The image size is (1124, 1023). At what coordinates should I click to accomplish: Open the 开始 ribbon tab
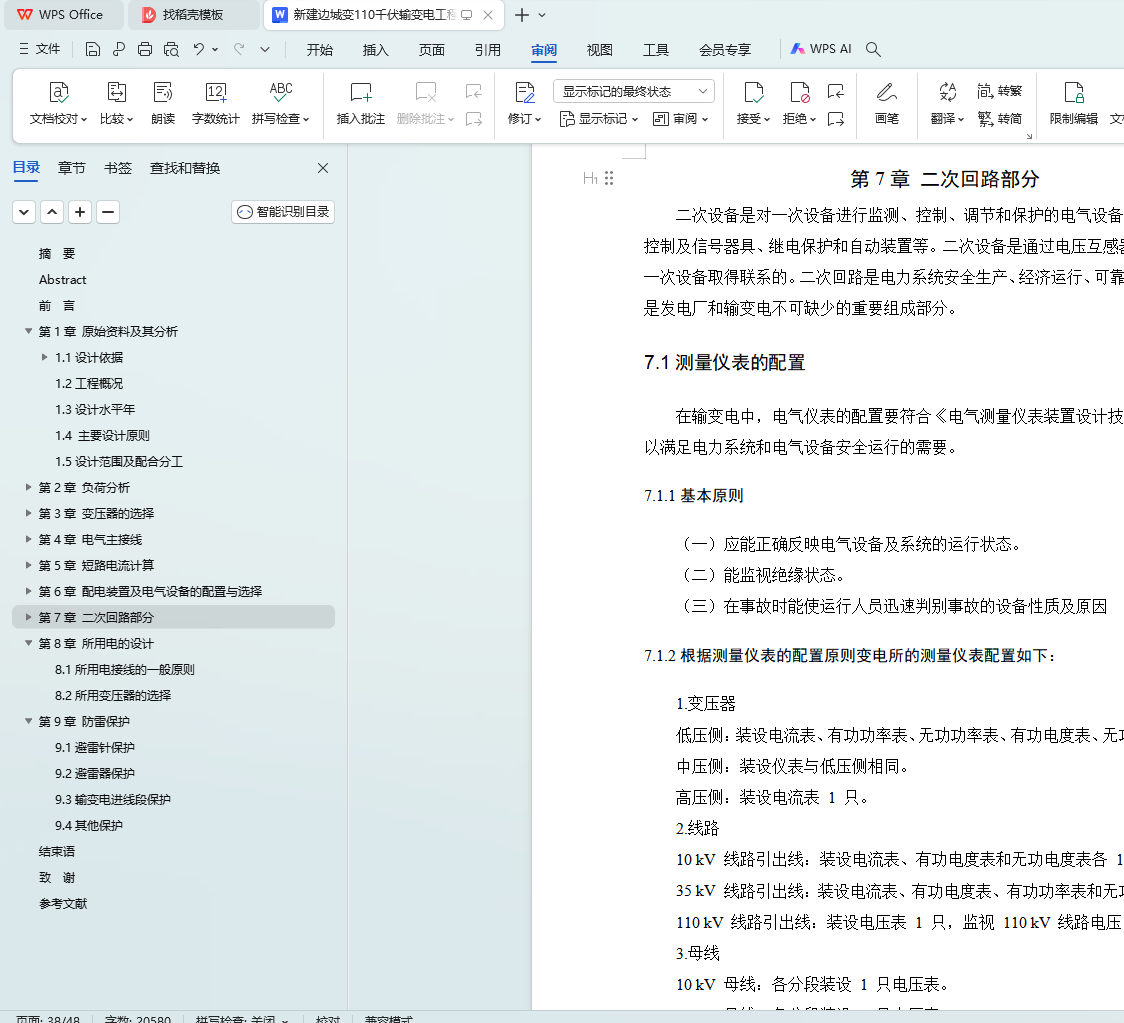pyautogui.click(x=320, y=49)
